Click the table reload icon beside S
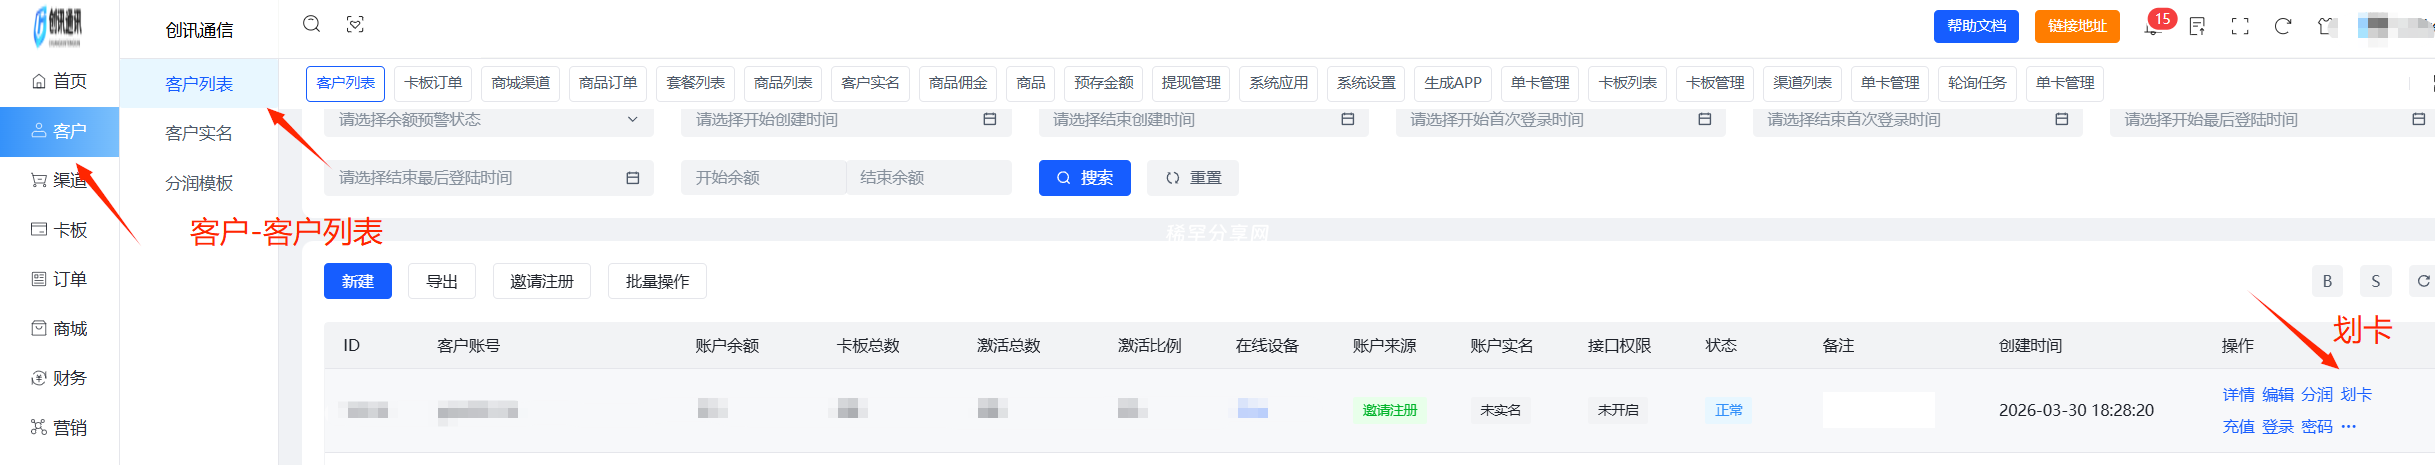This screenshot has width=2435, height=465. point(2422,281)
